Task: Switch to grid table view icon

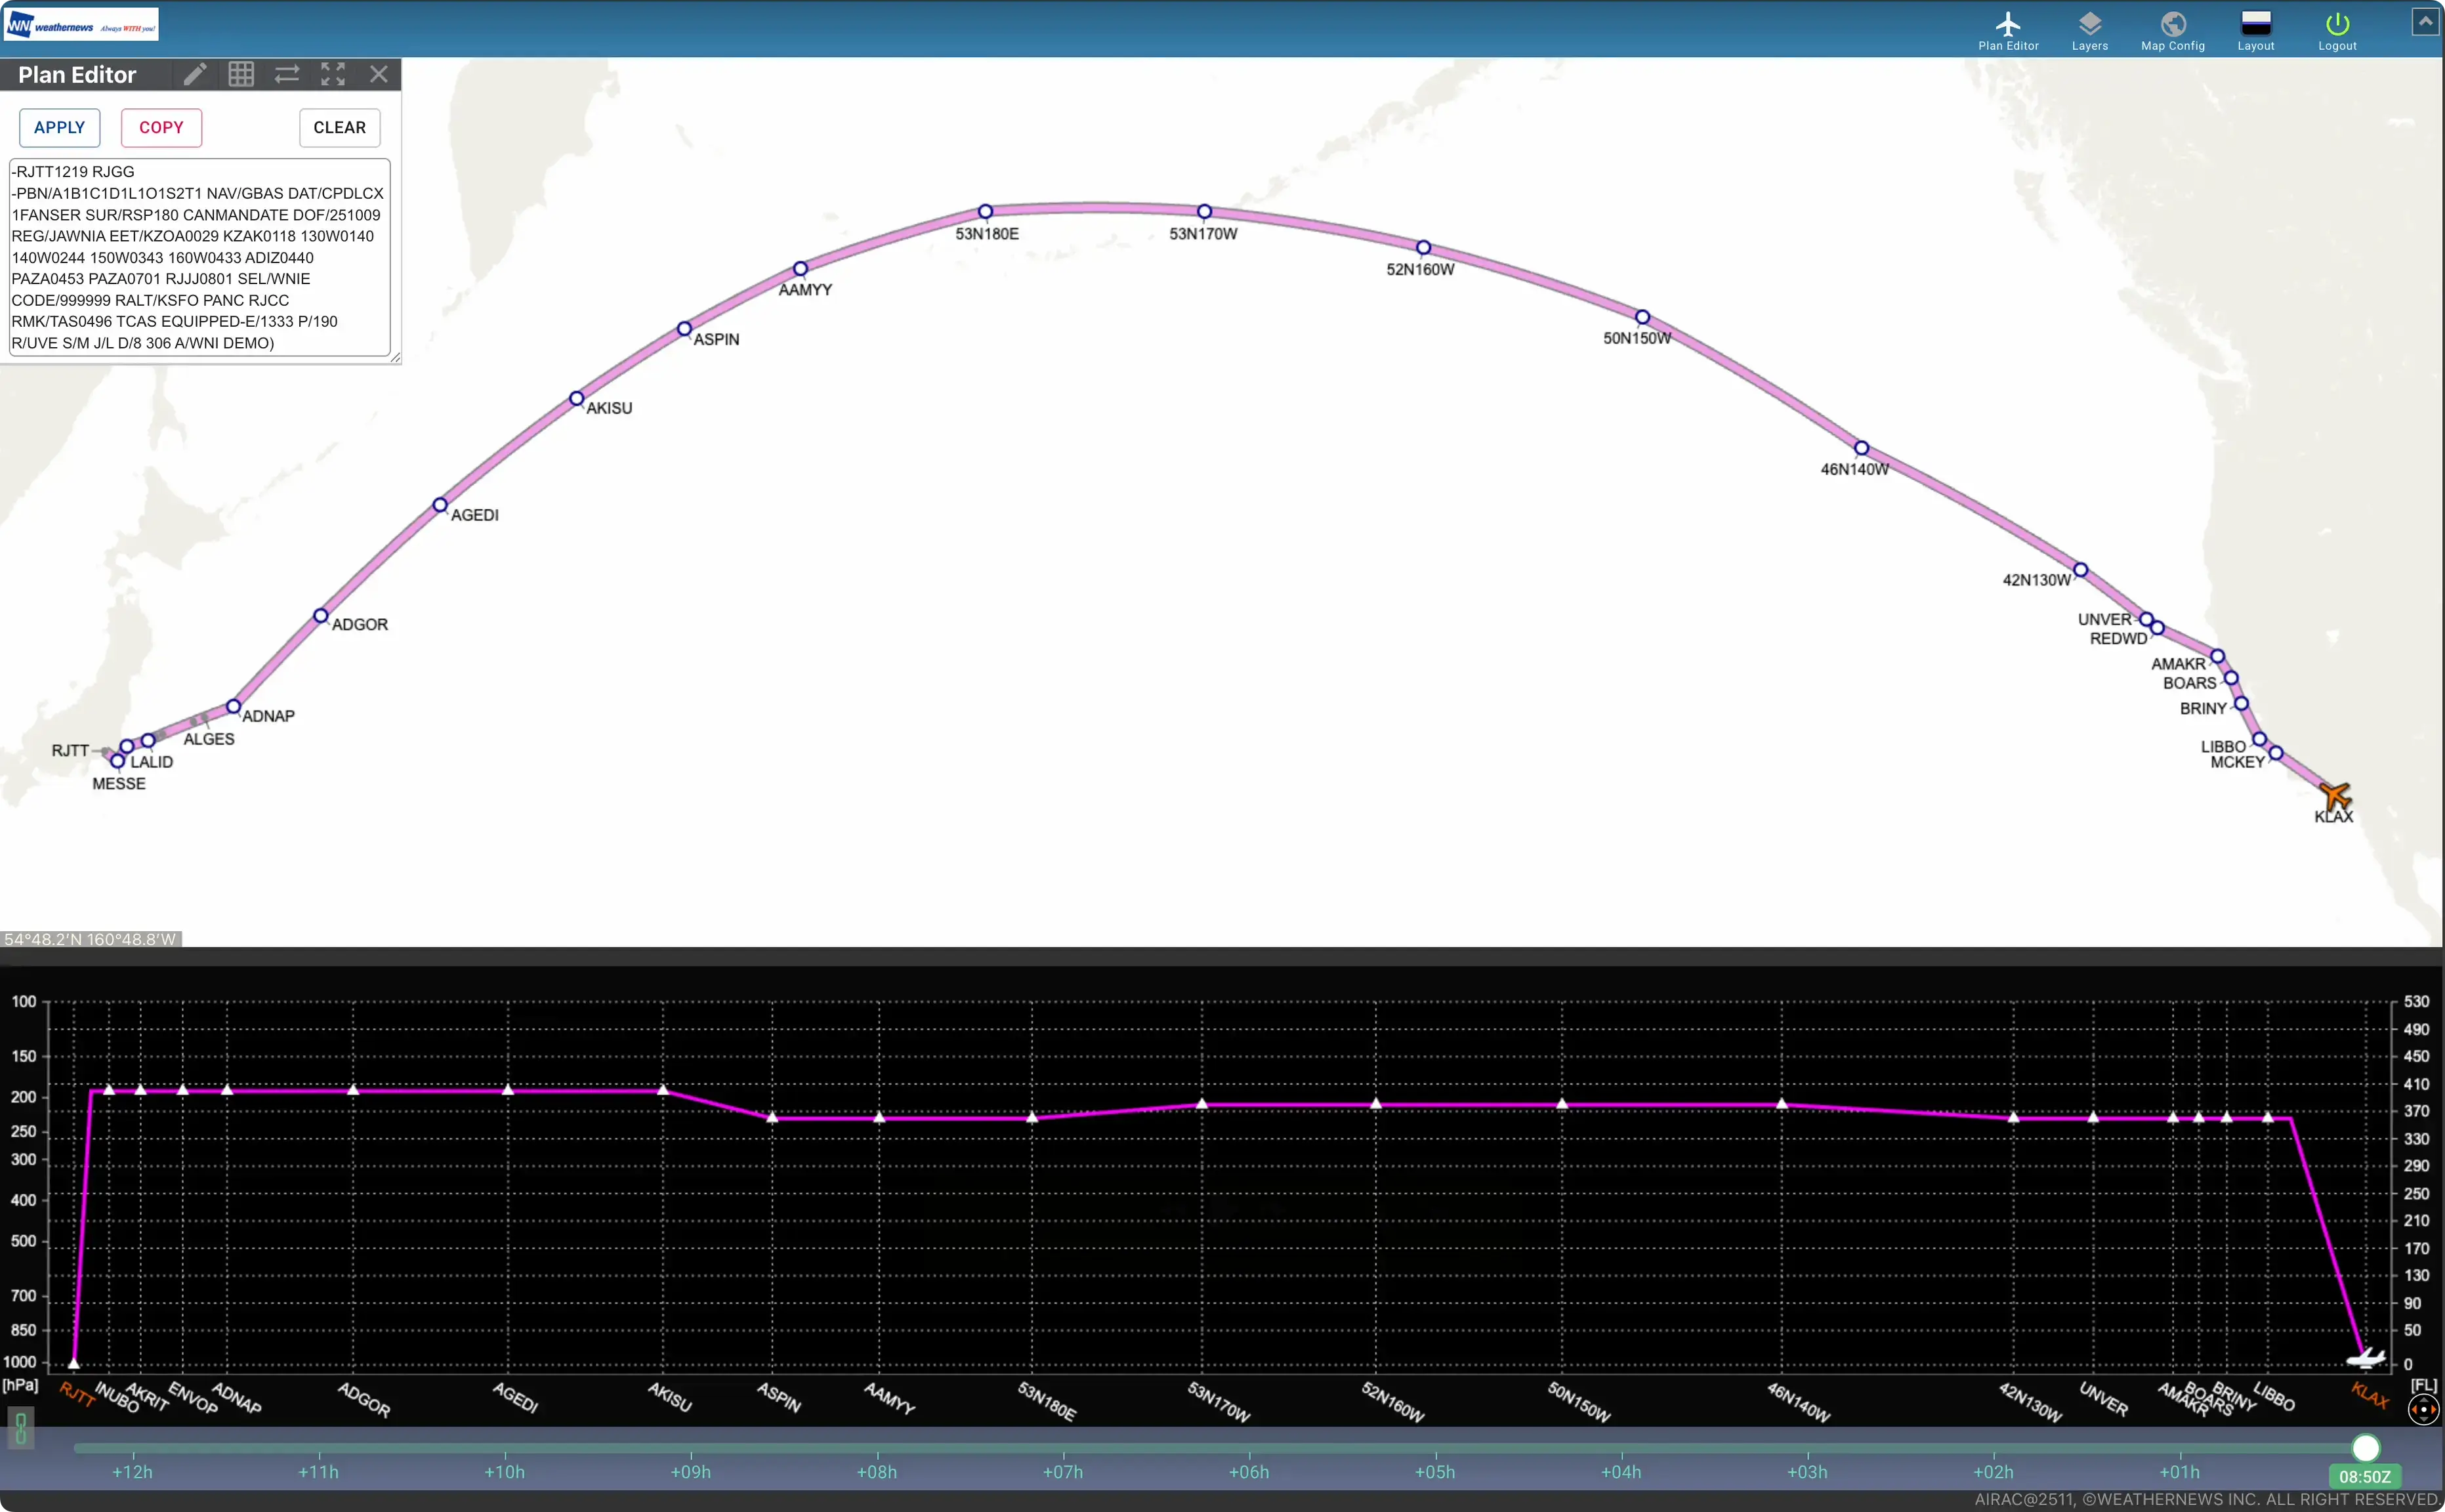Action: (241, 74)
